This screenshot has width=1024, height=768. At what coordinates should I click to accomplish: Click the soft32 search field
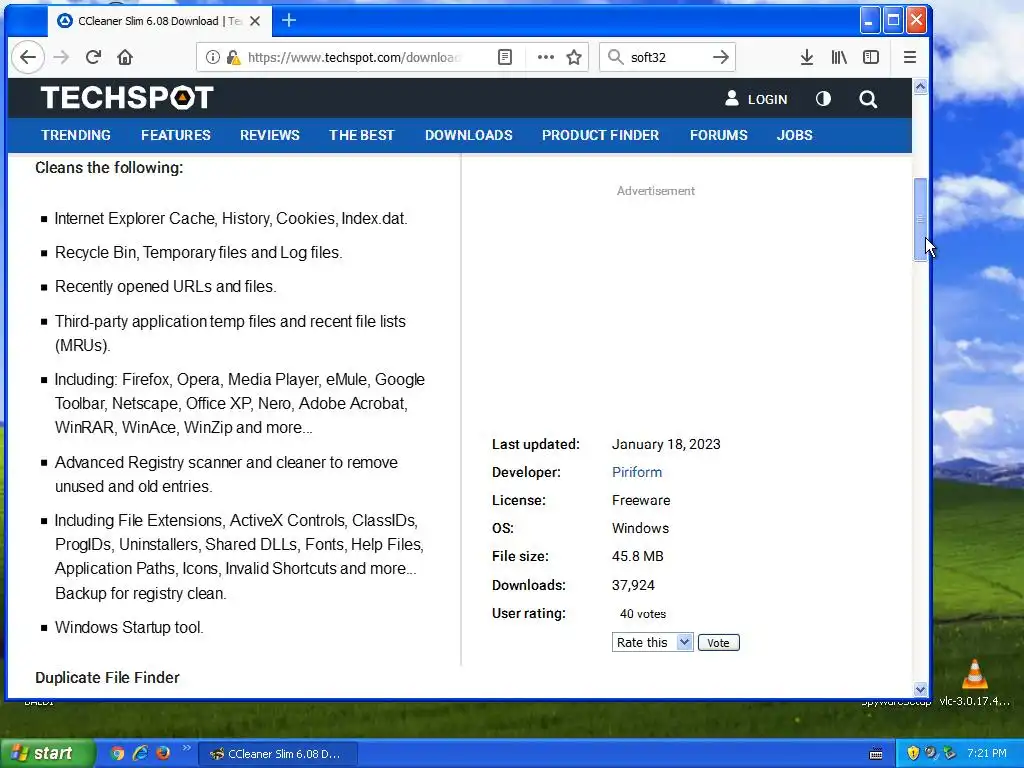pyautogui.click(x=666, y=57)
